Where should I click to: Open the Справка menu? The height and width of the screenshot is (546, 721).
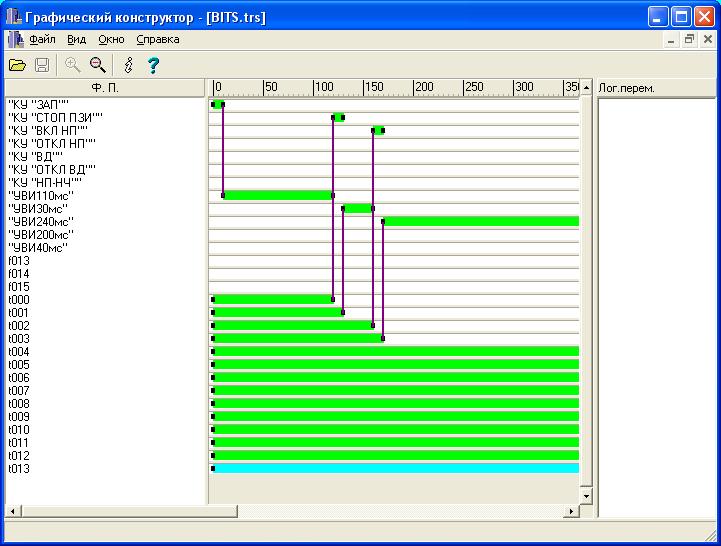pyautogui.click(x=158, y=40)
